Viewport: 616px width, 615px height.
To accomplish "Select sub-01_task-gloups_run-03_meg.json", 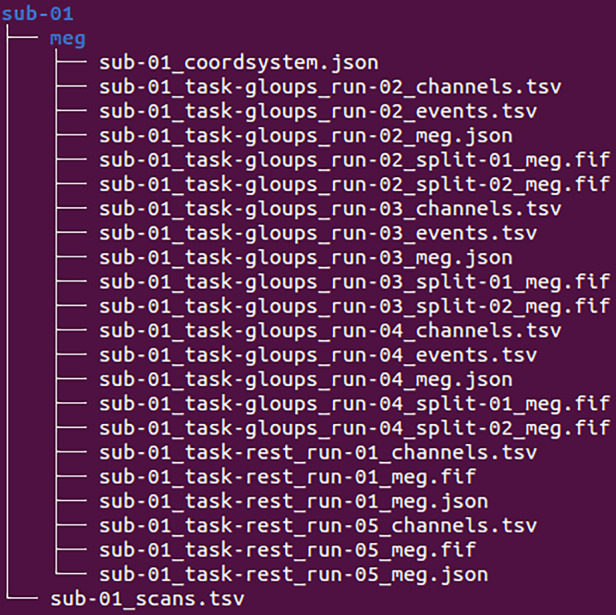I will (306, 258).
